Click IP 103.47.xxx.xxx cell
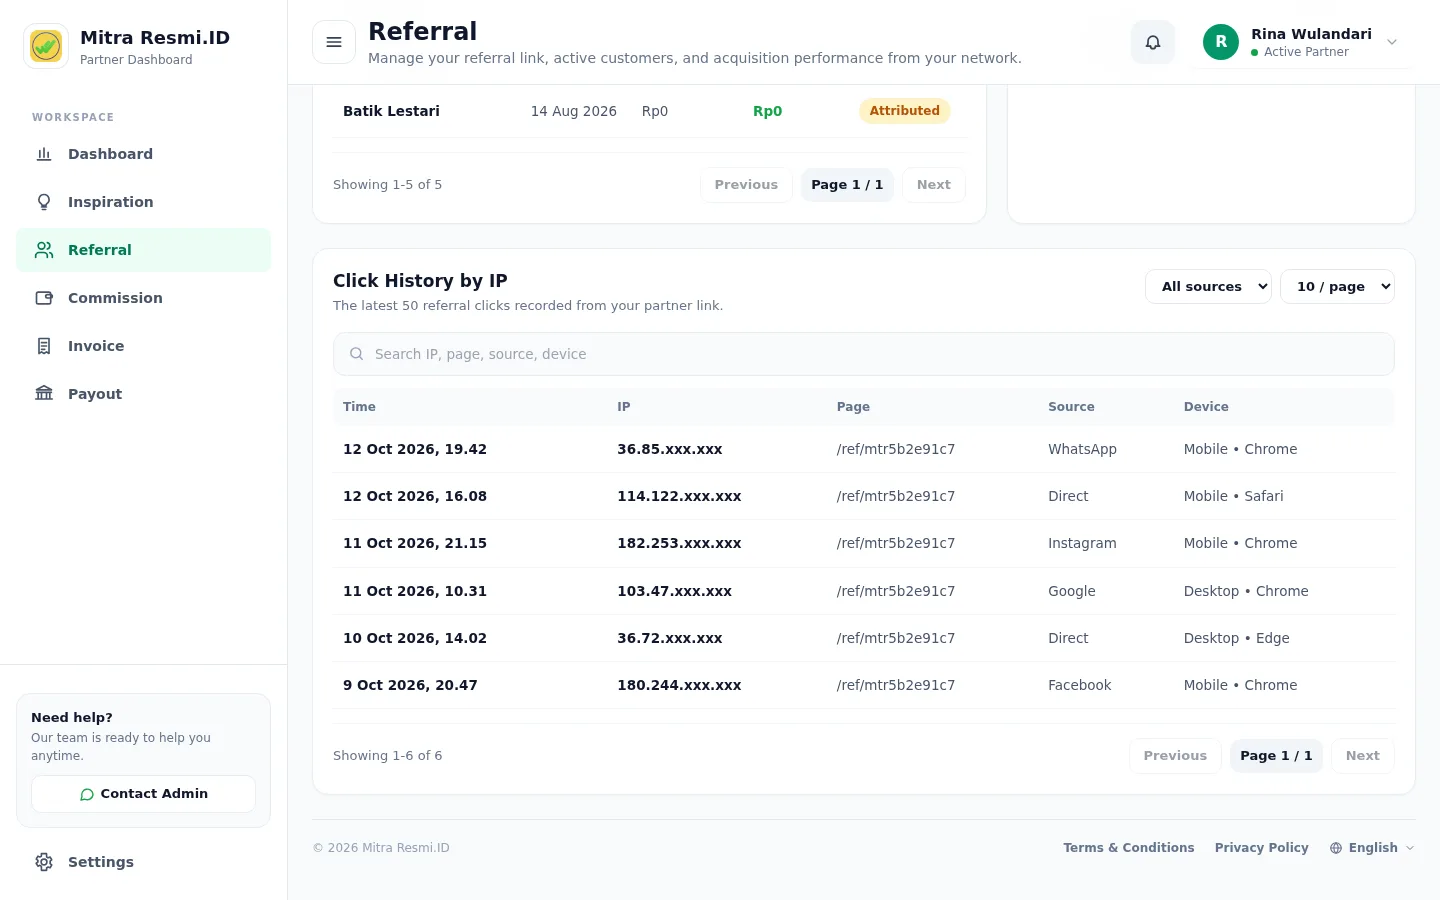The height and width of the screenshot is (900, 1440). [x=674, y=591]
